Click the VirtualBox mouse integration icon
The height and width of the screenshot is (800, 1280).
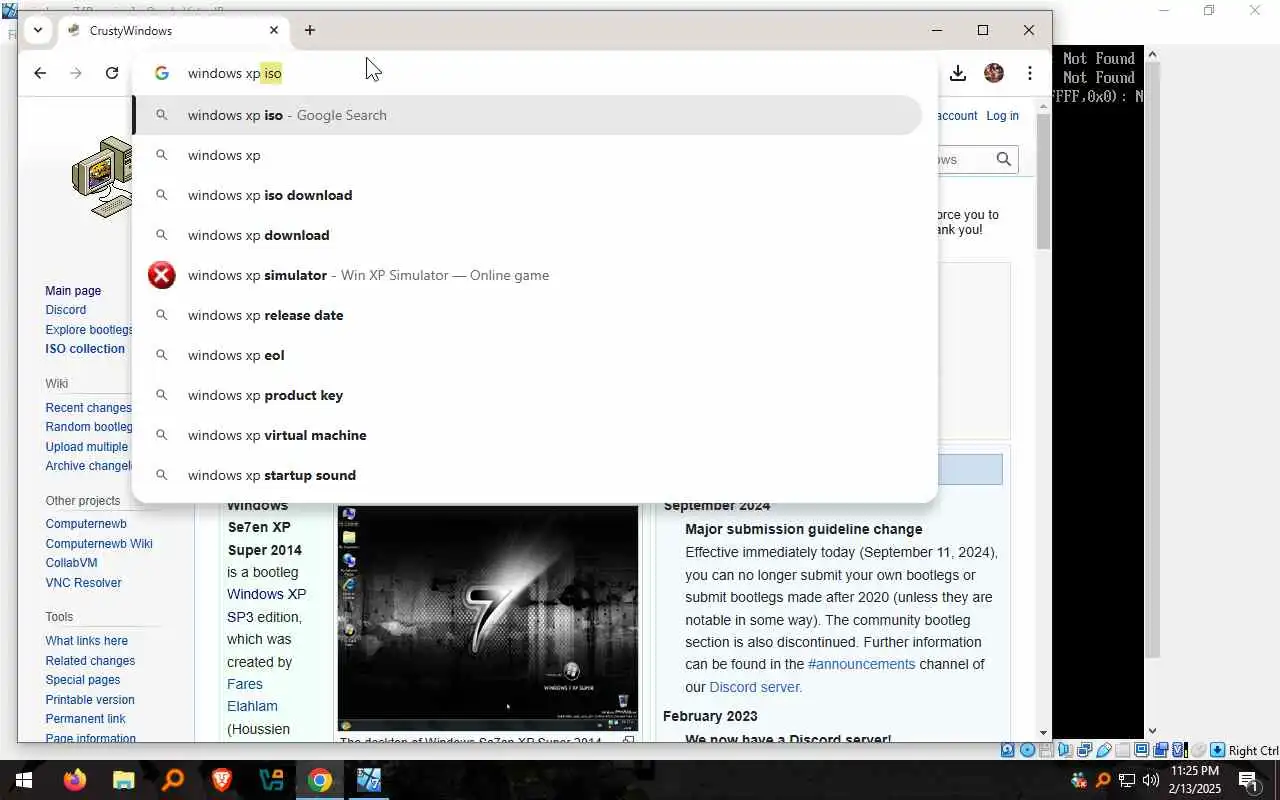1198,750
